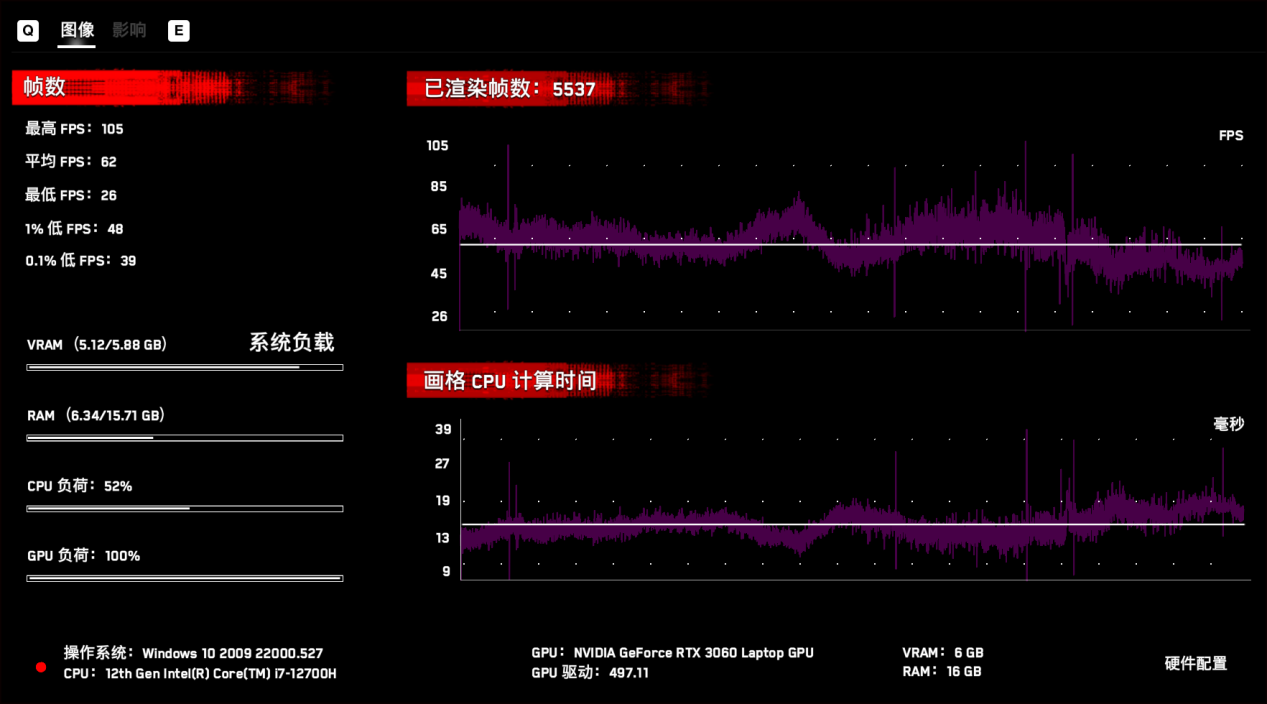
Task: Open the 影响 tab
Action: click(129, 30)
